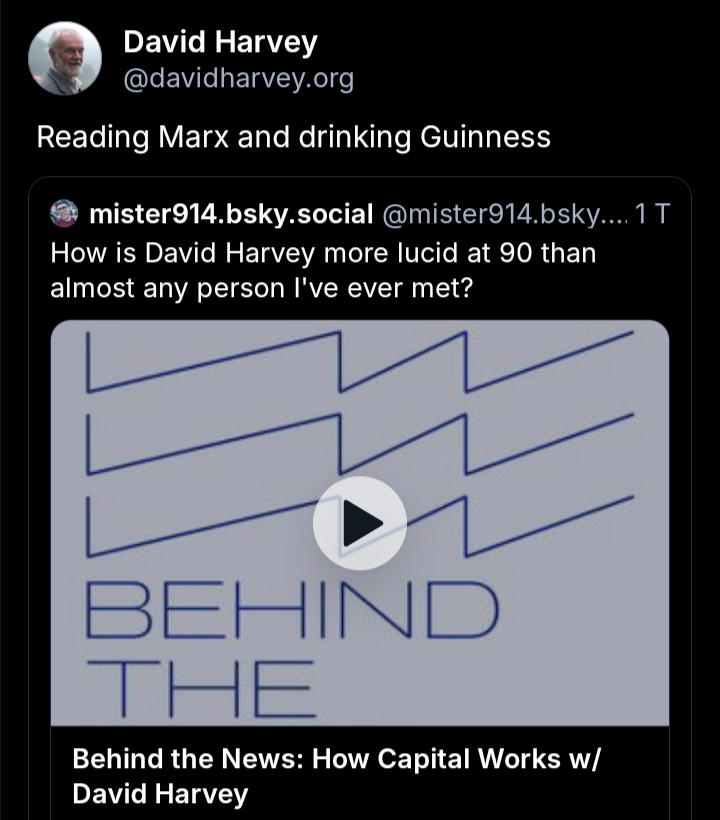Click "90" in the quoted post text
The image size is (720, 820).
(514, 252)
